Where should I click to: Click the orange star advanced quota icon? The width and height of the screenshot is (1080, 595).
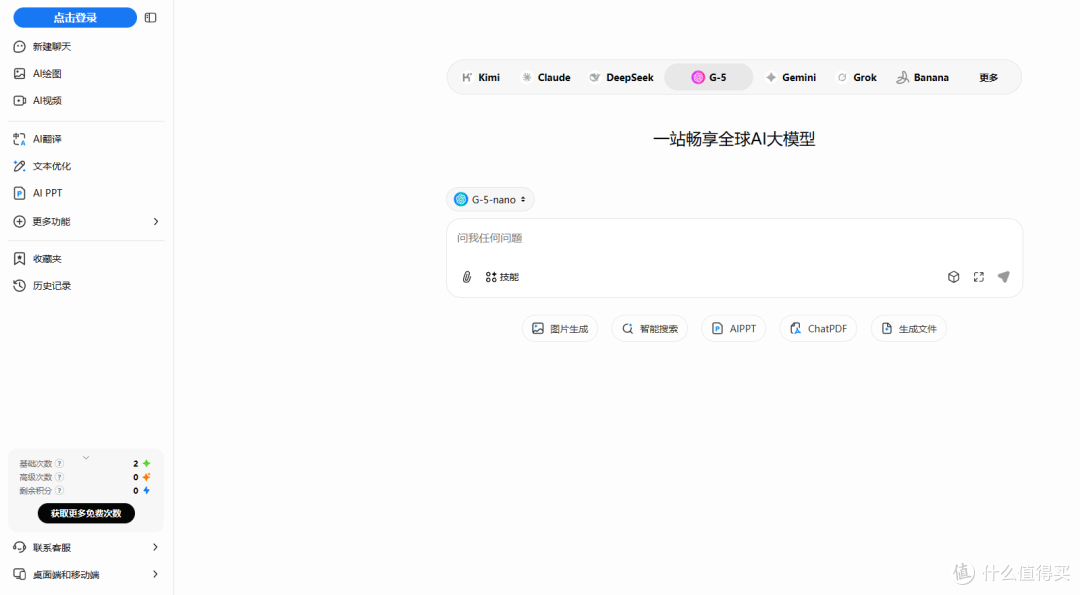(x=146, y=477)
